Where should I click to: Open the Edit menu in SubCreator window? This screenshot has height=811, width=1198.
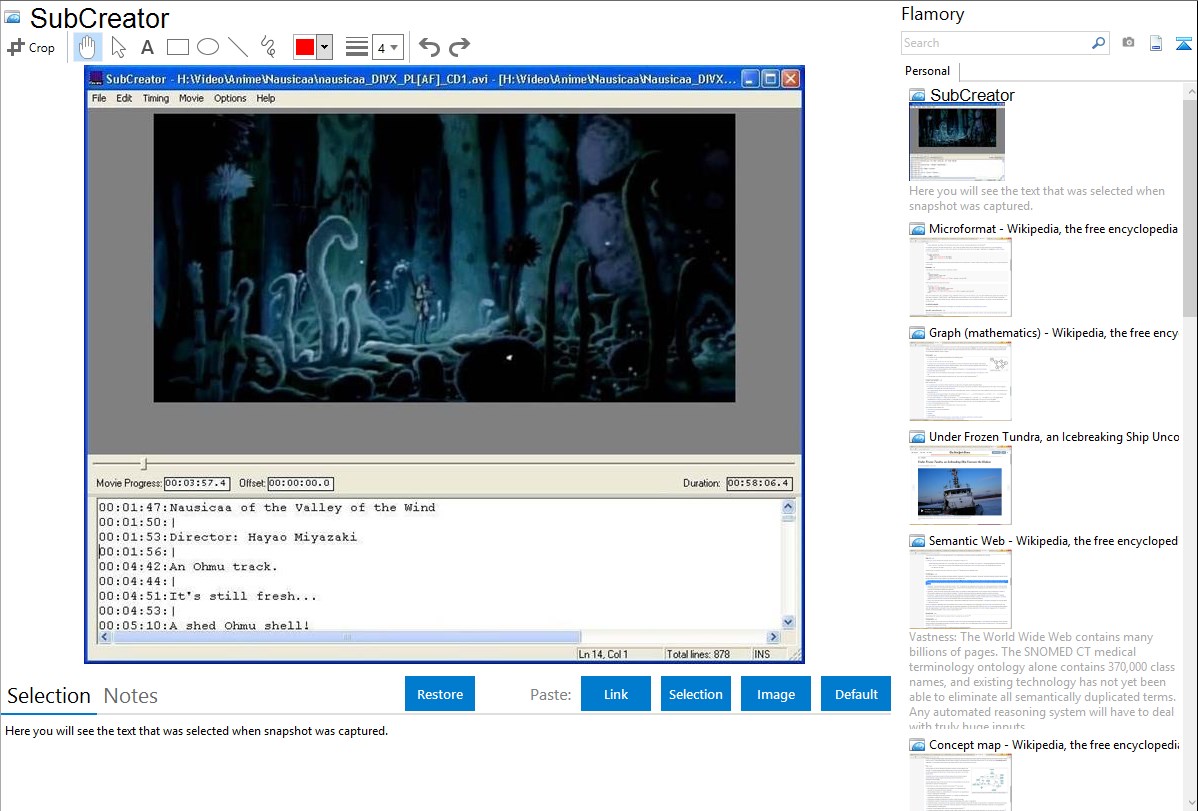click(x=124, y=99)
